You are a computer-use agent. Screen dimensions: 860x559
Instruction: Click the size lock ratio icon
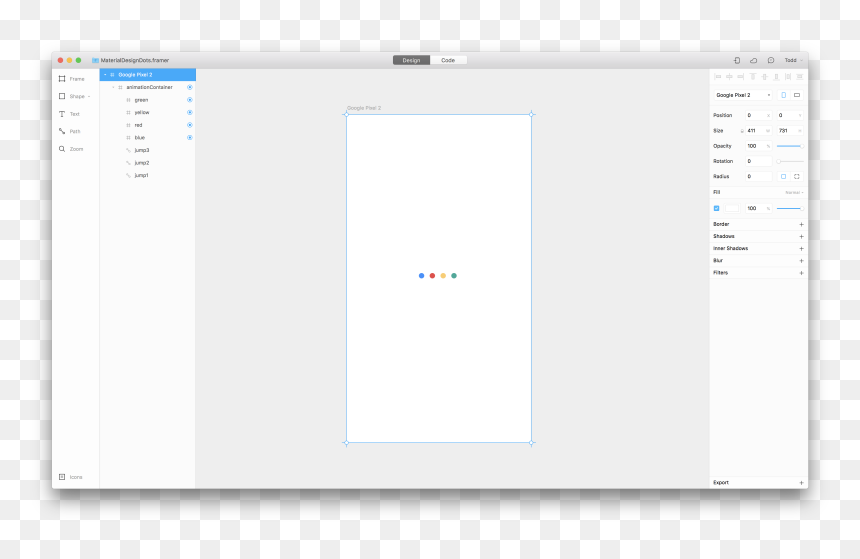coord(742,131)
